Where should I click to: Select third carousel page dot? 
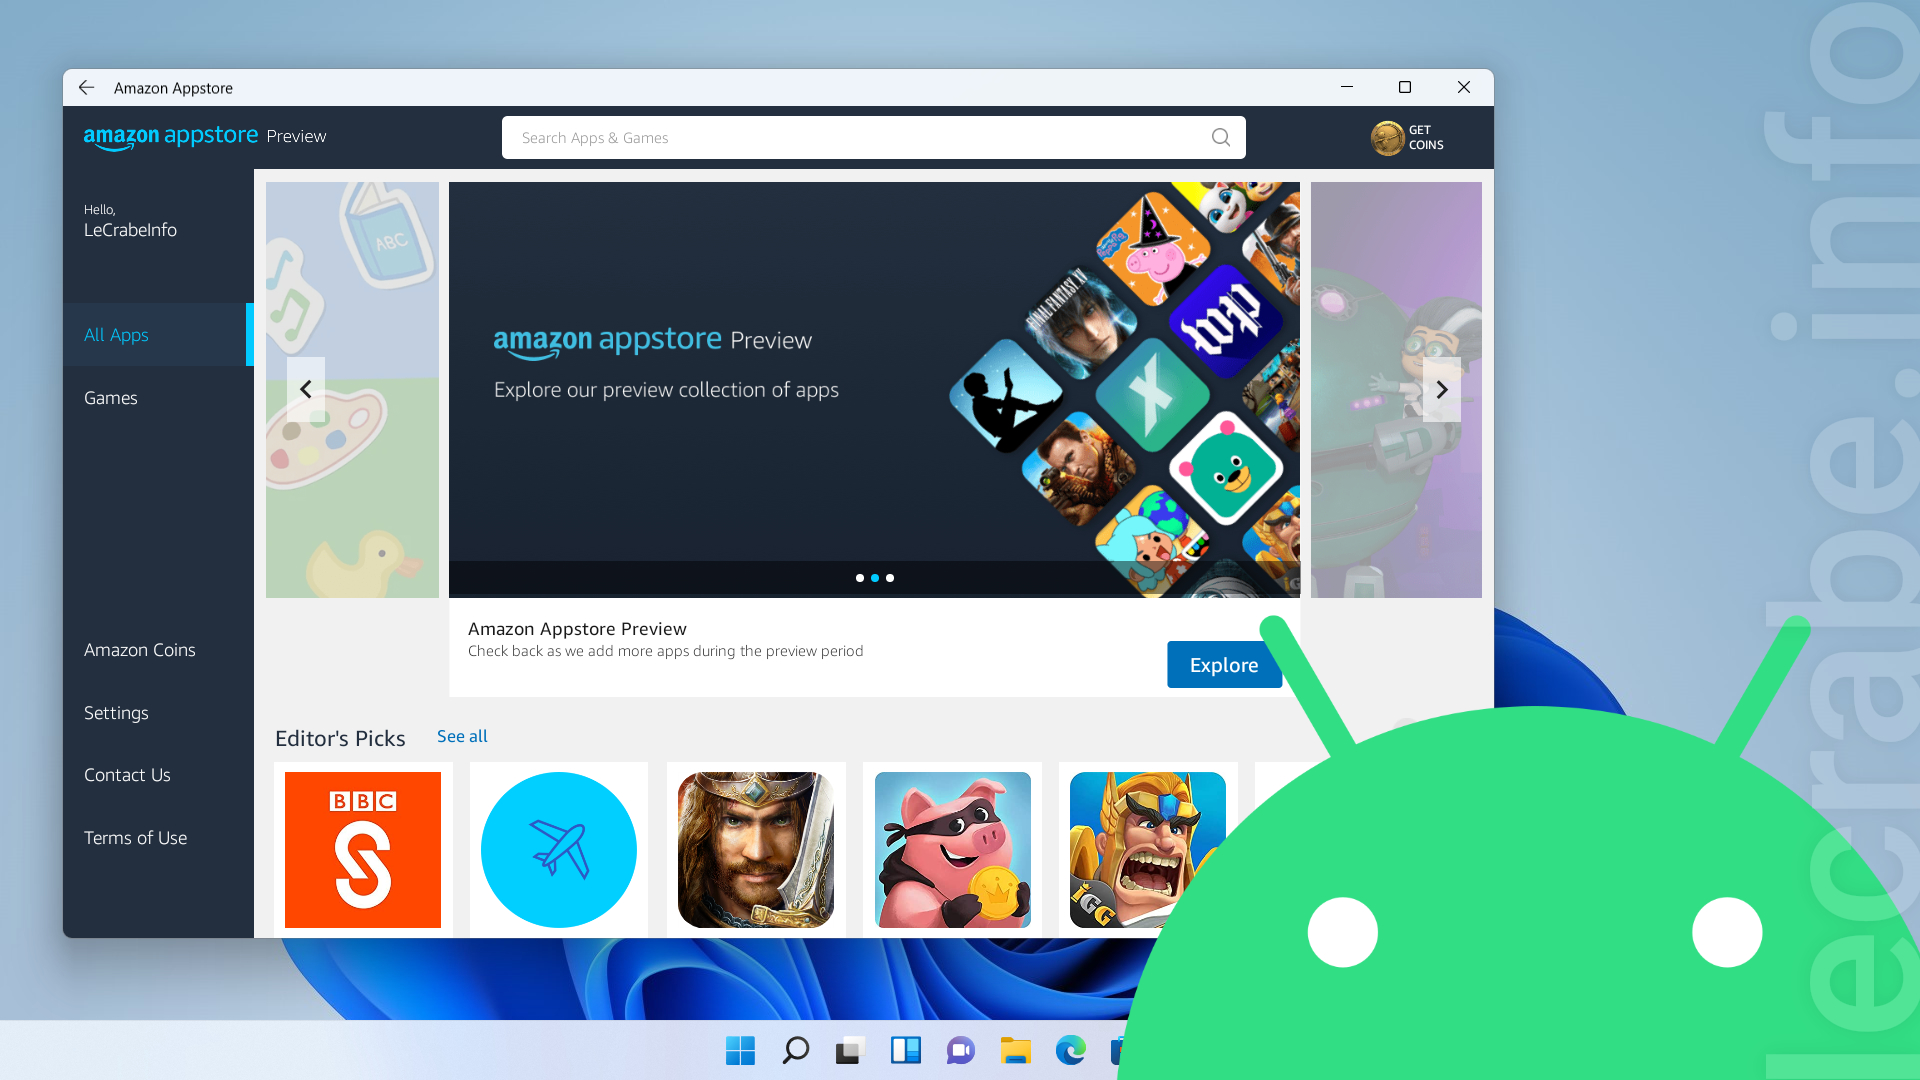pos(890,578)
